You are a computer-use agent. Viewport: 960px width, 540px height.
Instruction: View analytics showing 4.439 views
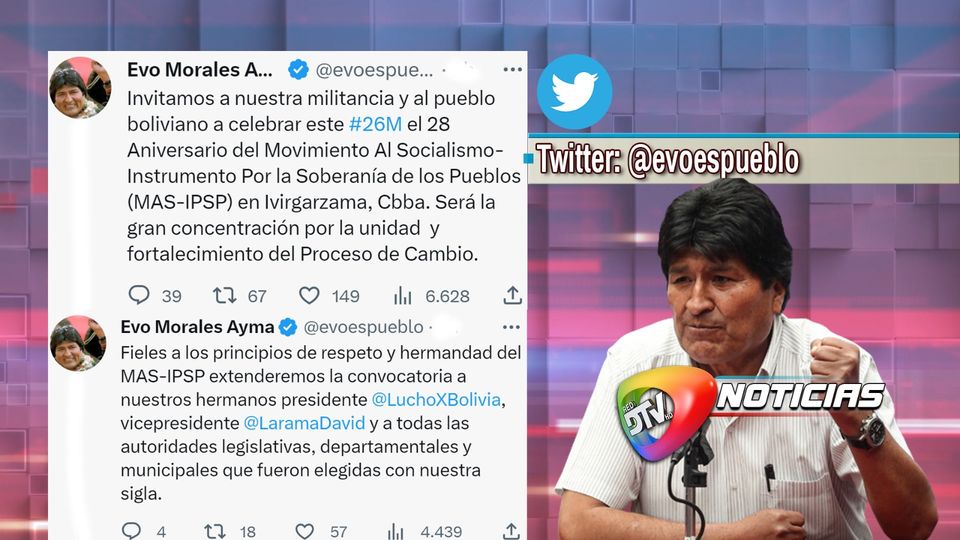click(x=396, y=531)
